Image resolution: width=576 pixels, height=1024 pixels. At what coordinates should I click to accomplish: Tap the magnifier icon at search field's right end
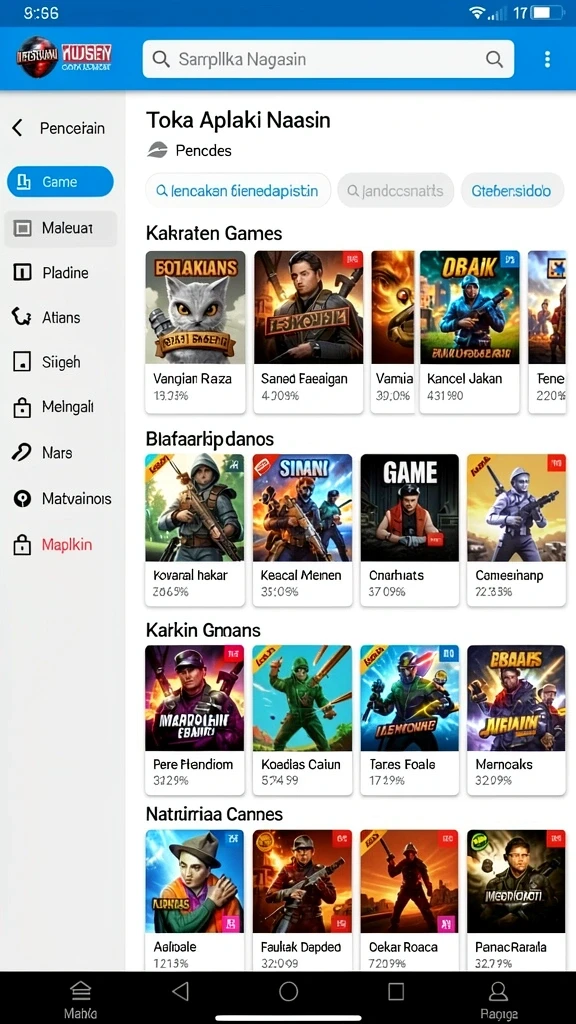click(494, 59)
